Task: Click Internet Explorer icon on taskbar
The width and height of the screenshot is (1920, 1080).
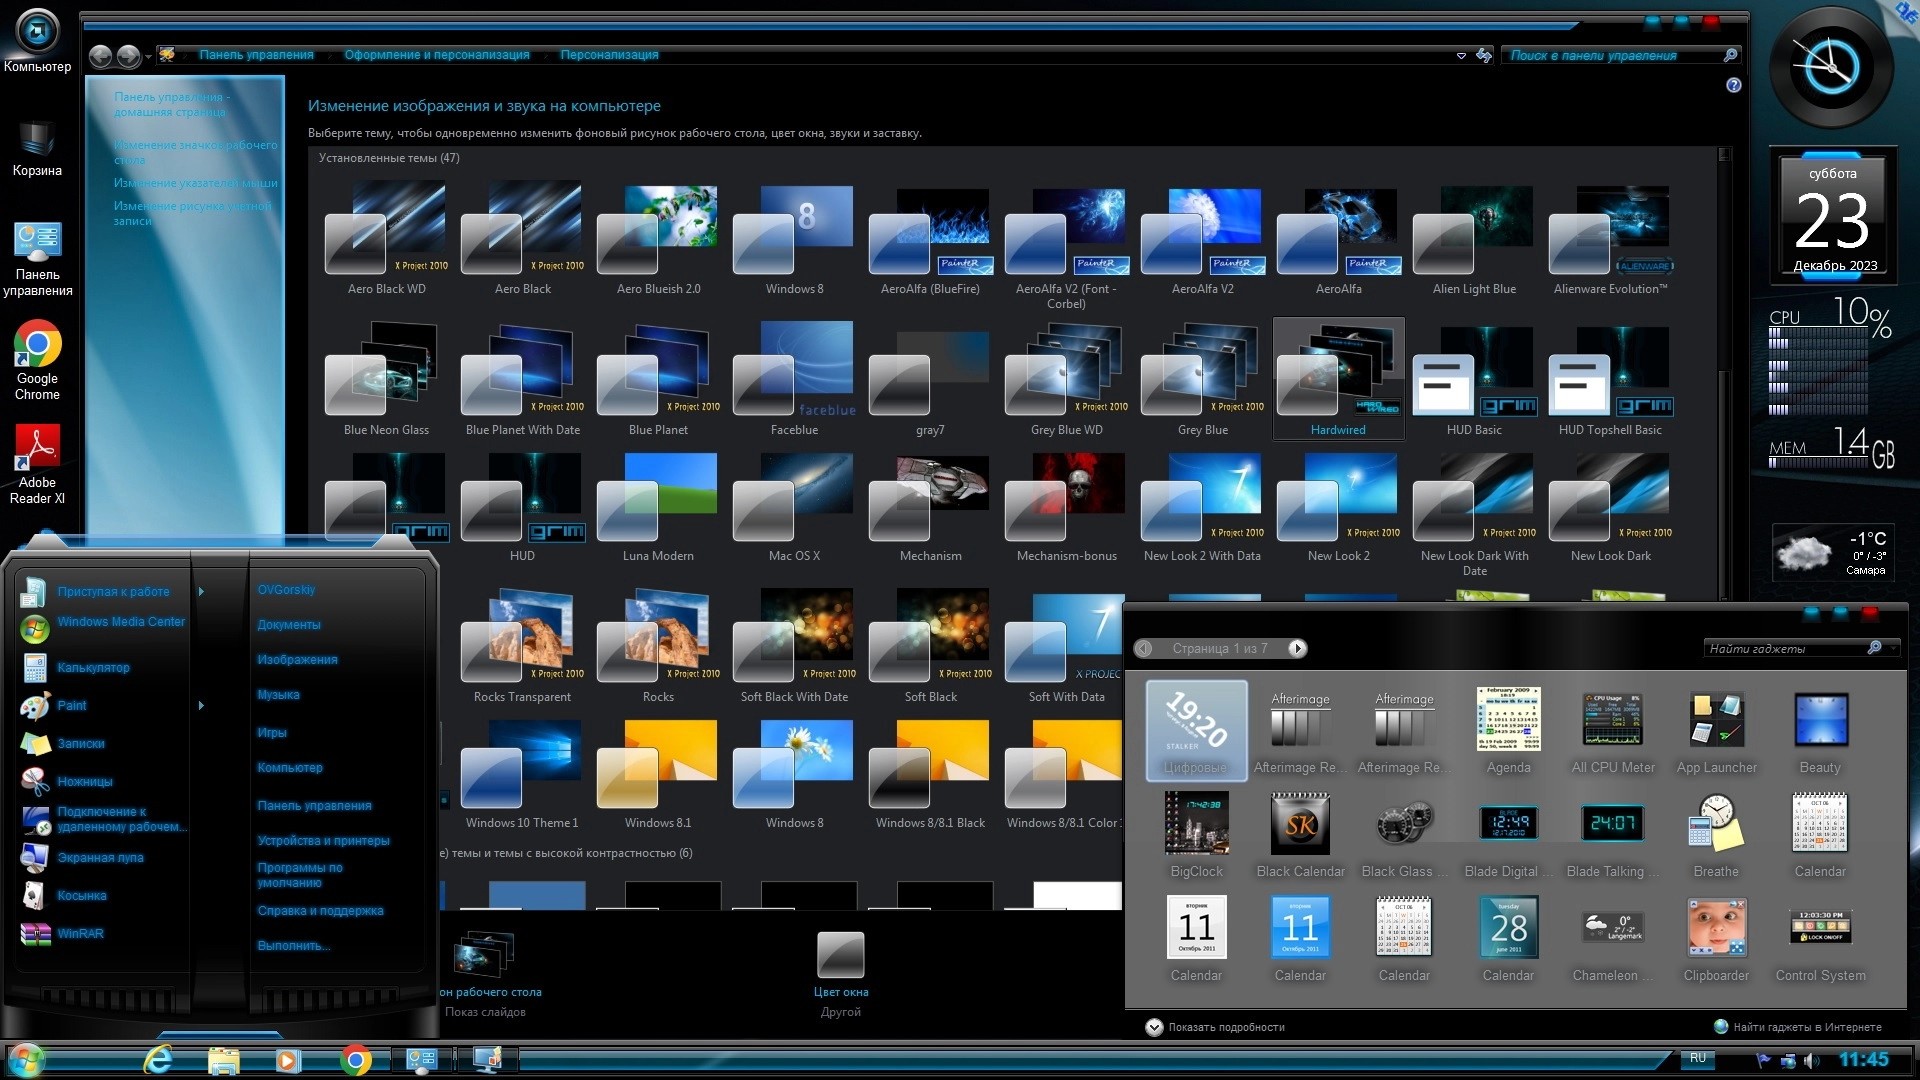Action: click(158, 1060)
